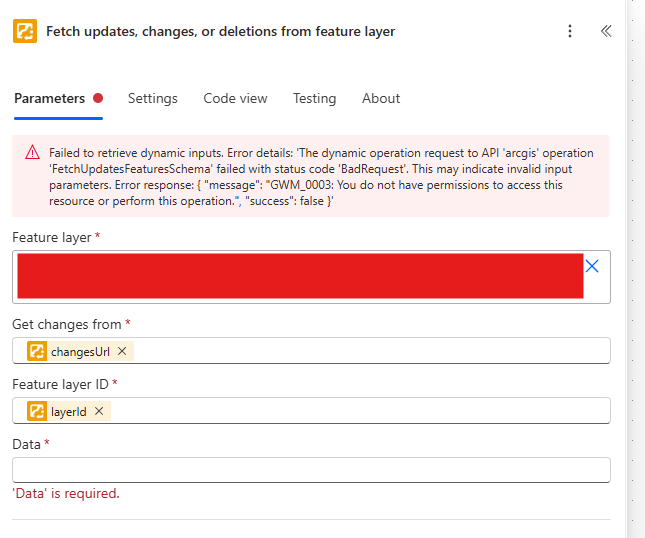Click the Get changes from label

pyautogui.click(x=67, y=324)
